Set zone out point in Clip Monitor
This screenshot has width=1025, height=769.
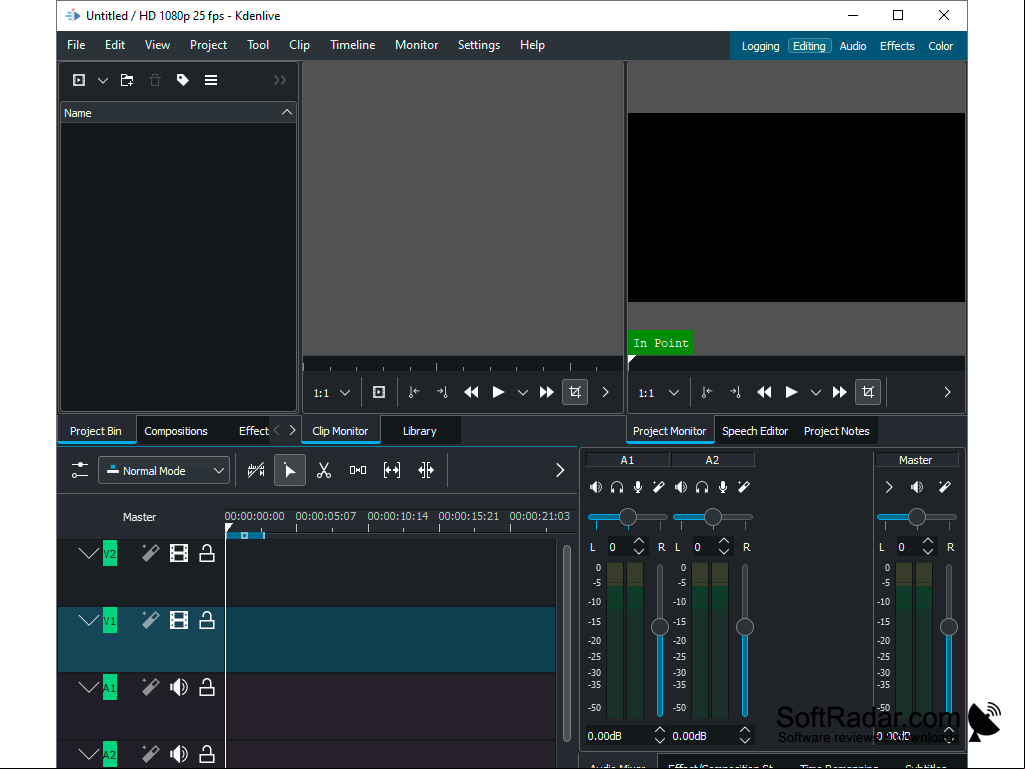(x=443, y=392)
